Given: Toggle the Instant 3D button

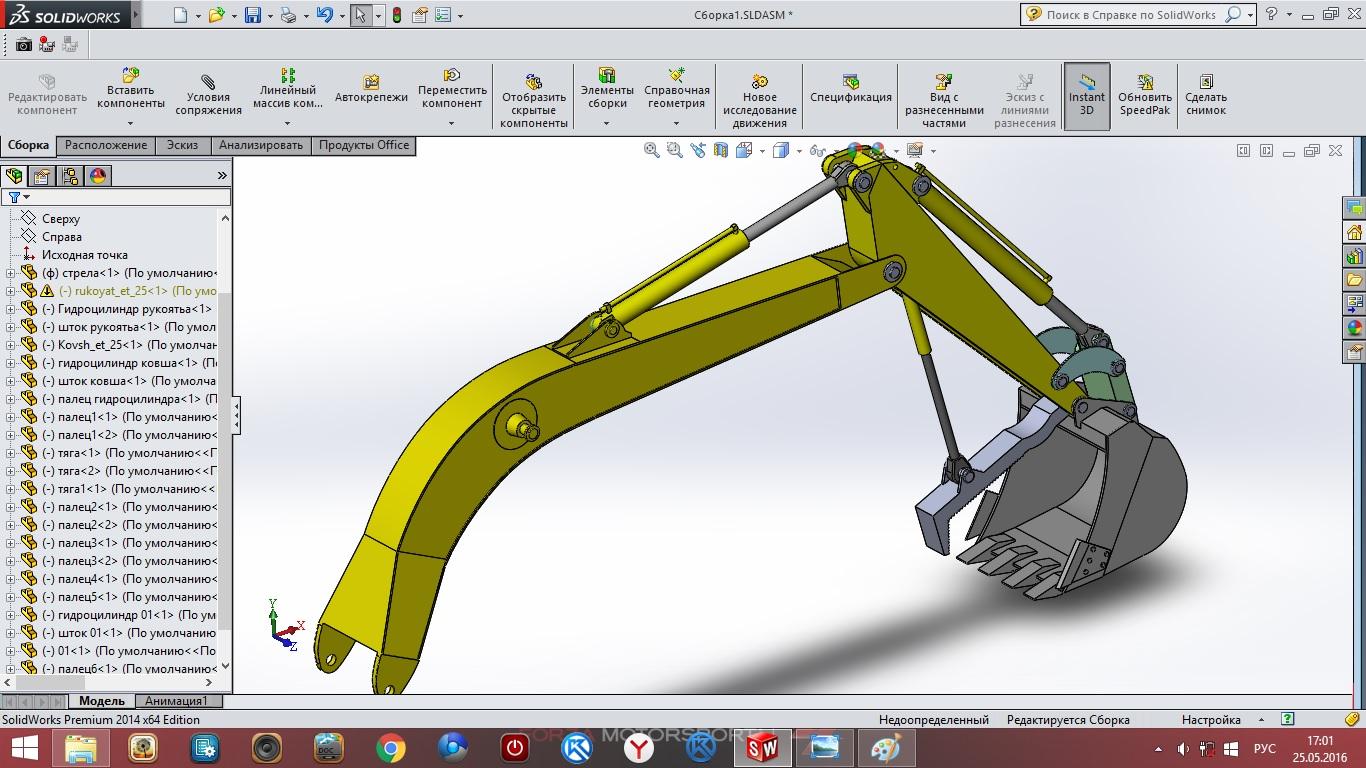Looking at the screenshot, I should 1086,97.
